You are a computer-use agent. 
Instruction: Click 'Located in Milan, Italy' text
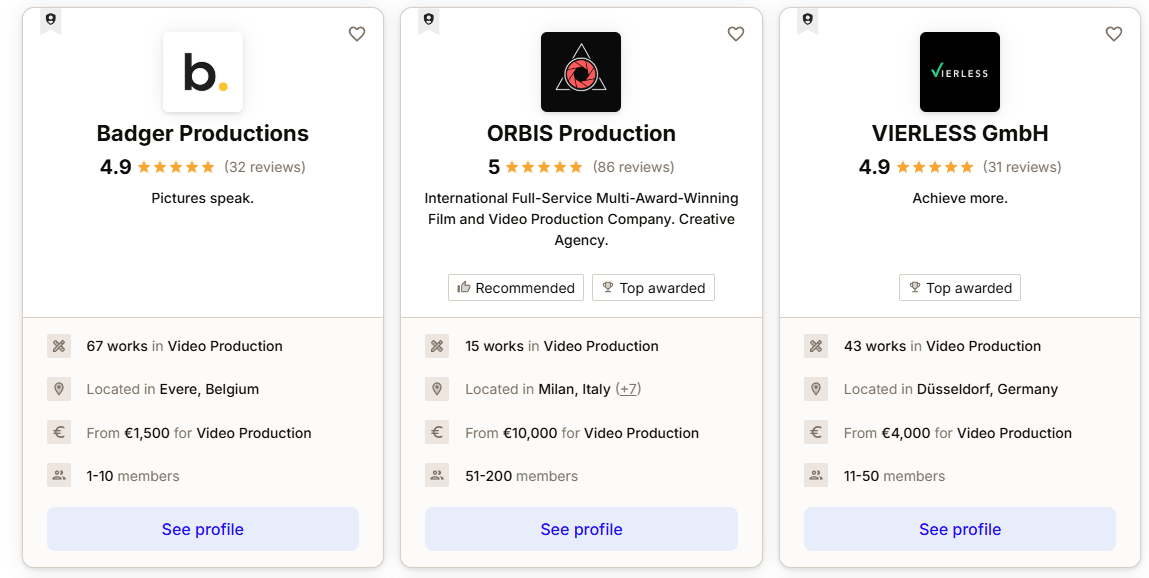click(x=538, y=389)
